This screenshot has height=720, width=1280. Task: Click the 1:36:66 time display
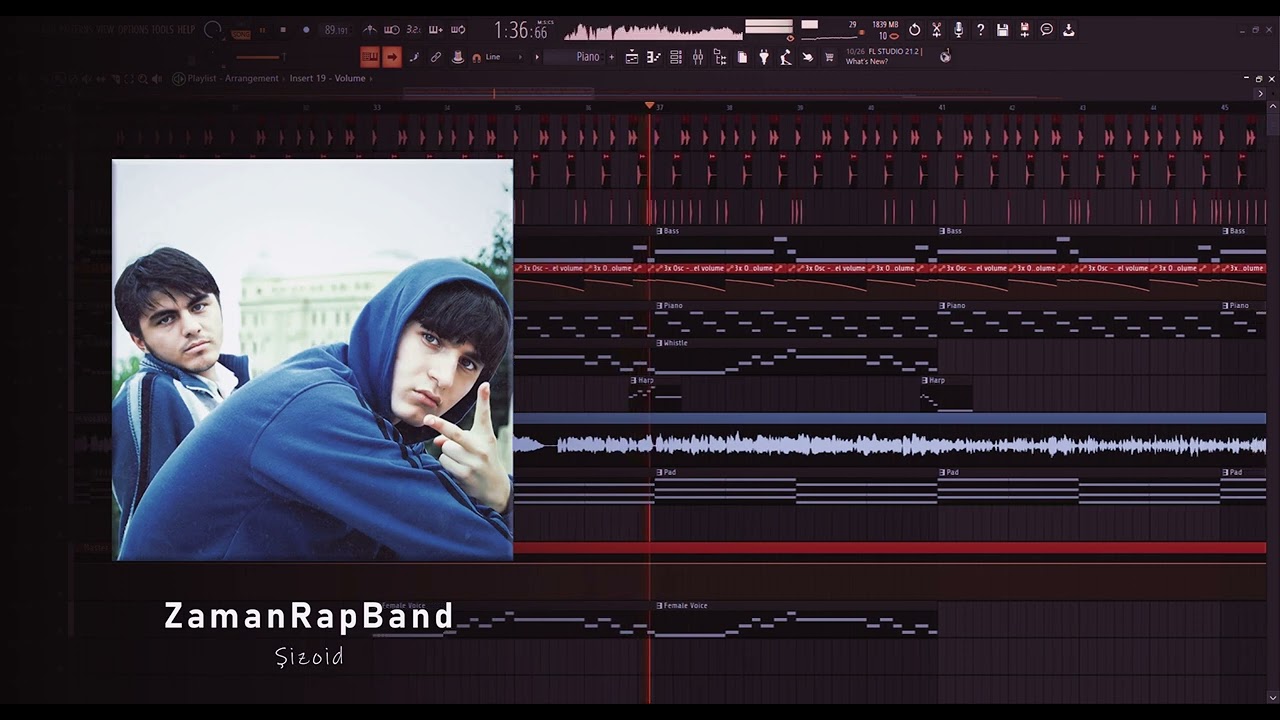tap(520, 31)
